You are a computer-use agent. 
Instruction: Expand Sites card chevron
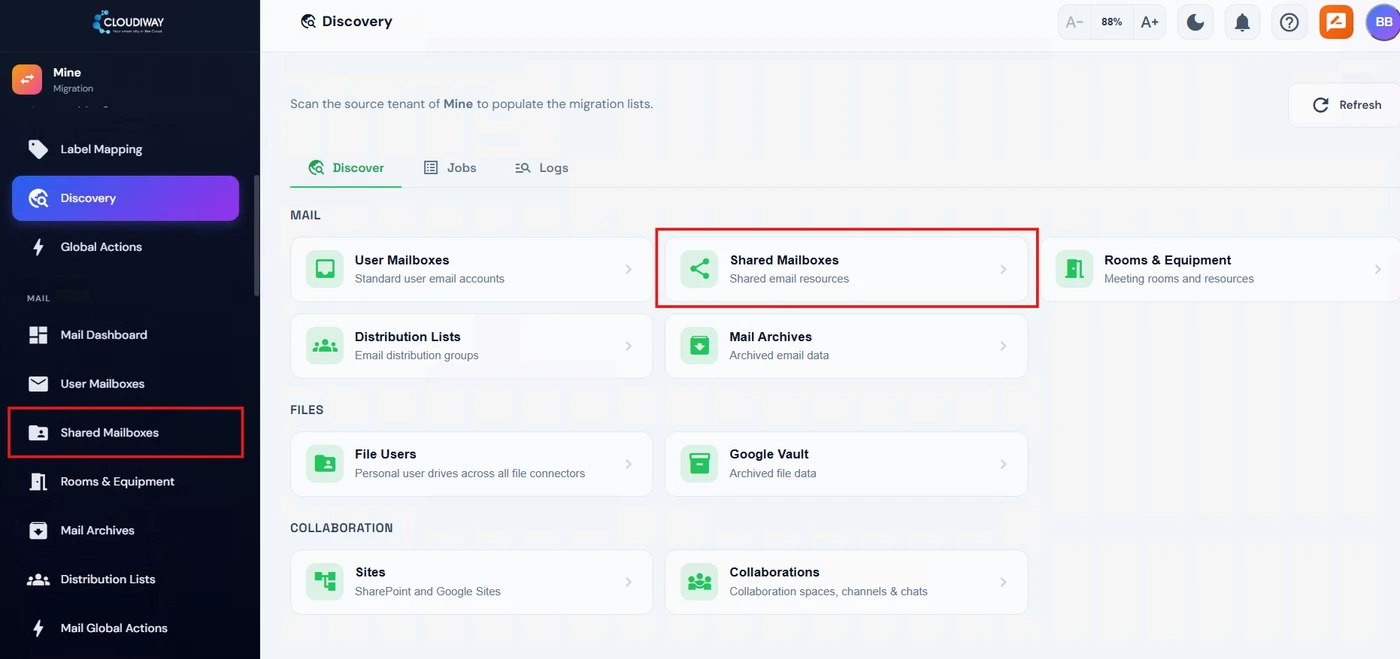point(628,582)
